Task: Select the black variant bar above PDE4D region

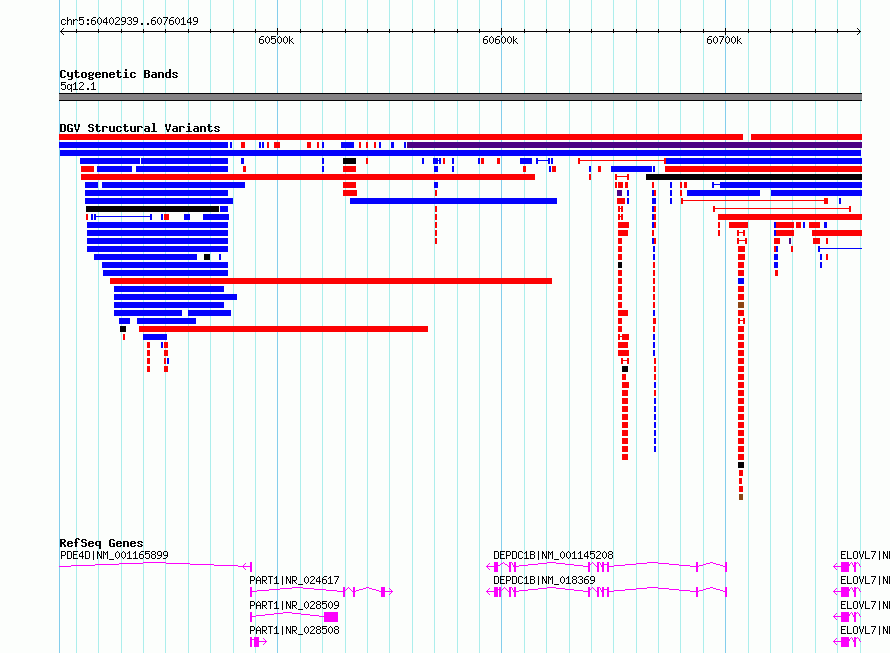Action: tap(153, 209)
